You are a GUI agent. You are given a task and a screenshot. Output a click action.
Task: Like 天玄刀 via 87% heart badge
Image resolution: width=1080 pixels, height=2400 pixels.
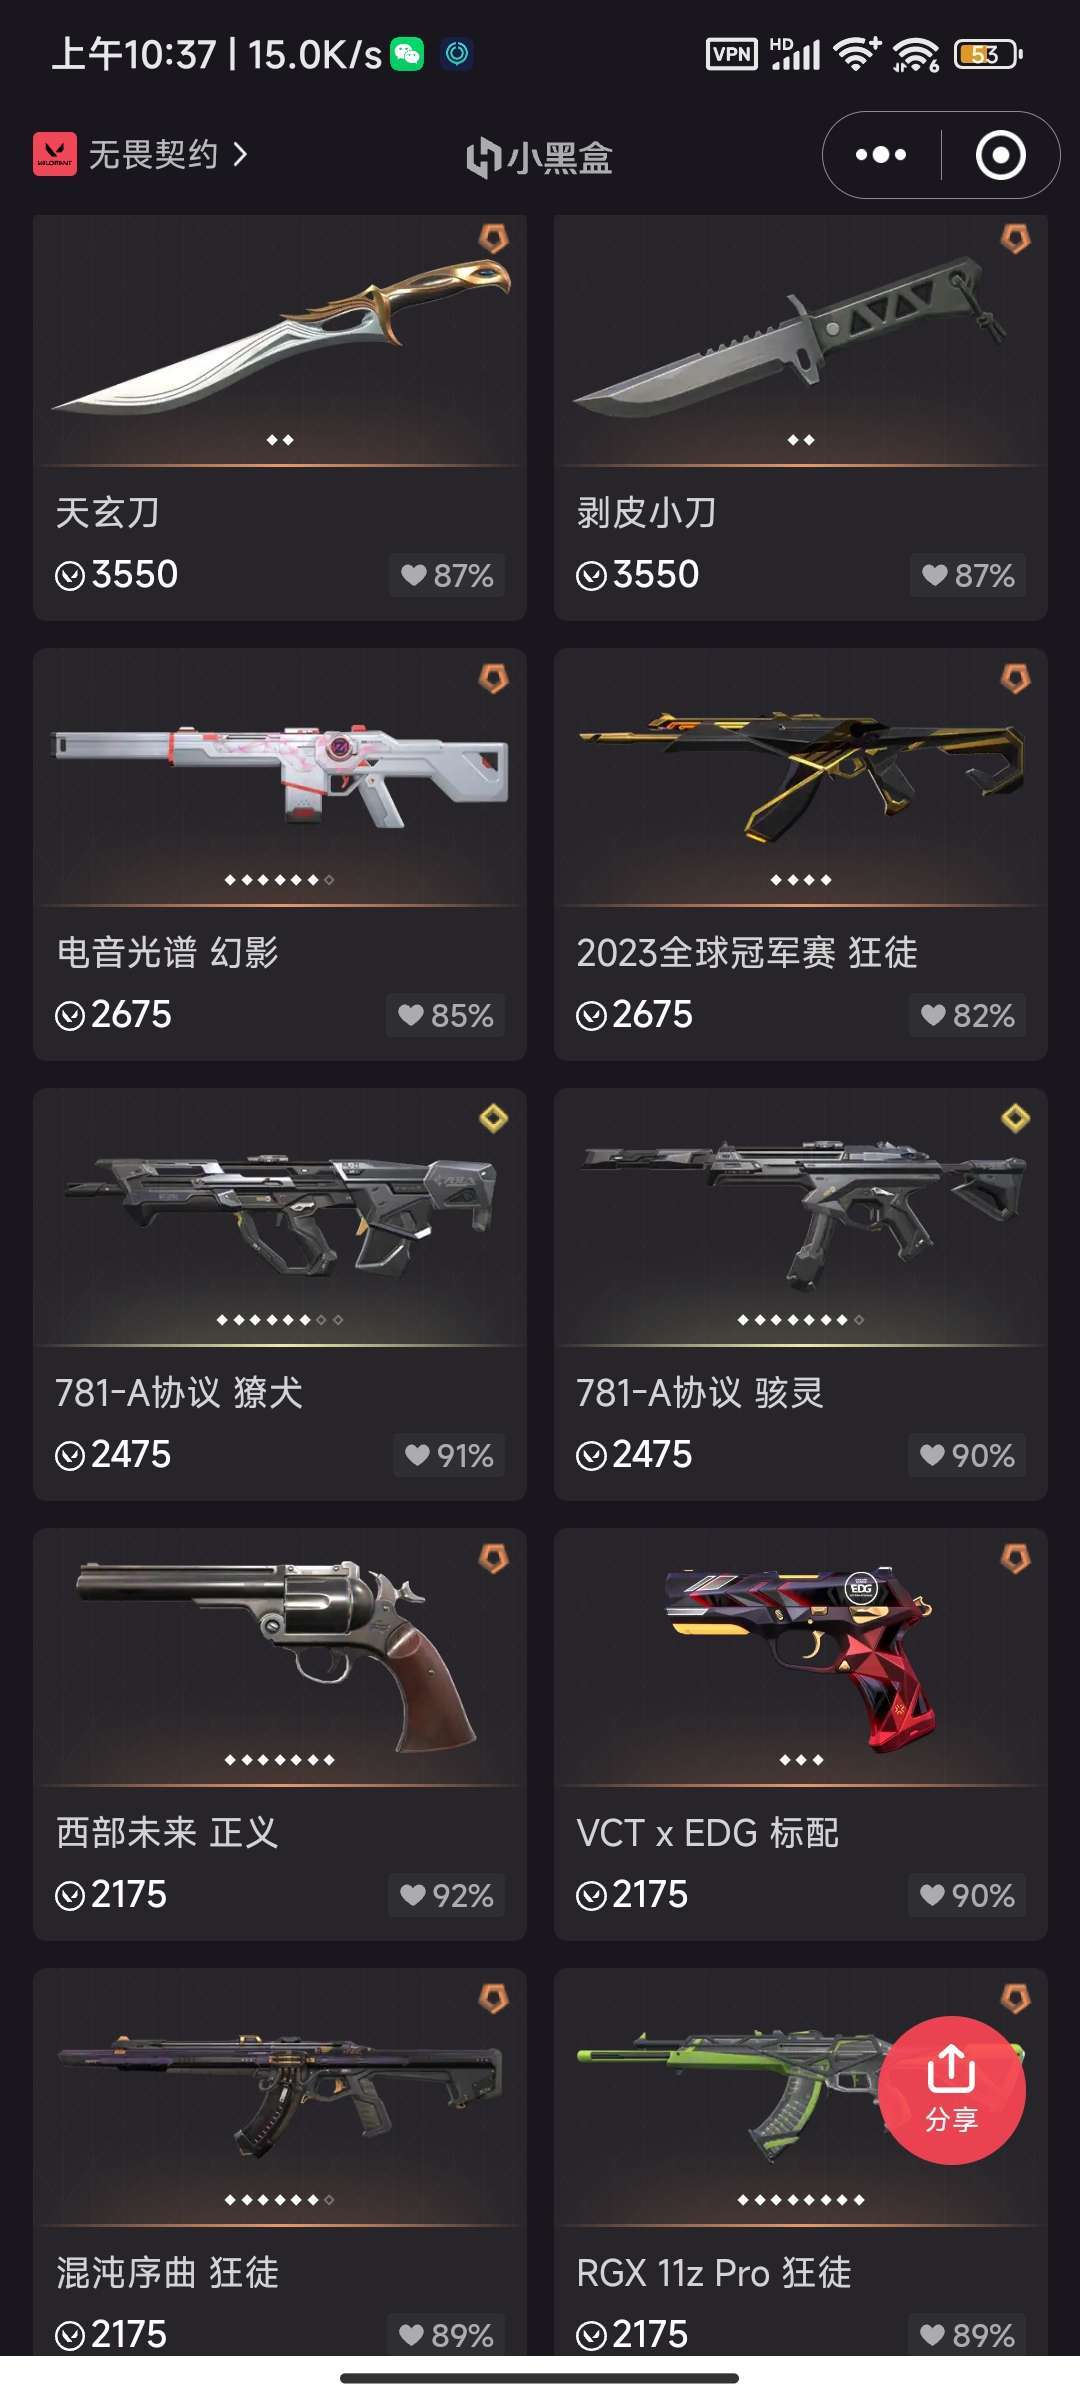[447, 575]
